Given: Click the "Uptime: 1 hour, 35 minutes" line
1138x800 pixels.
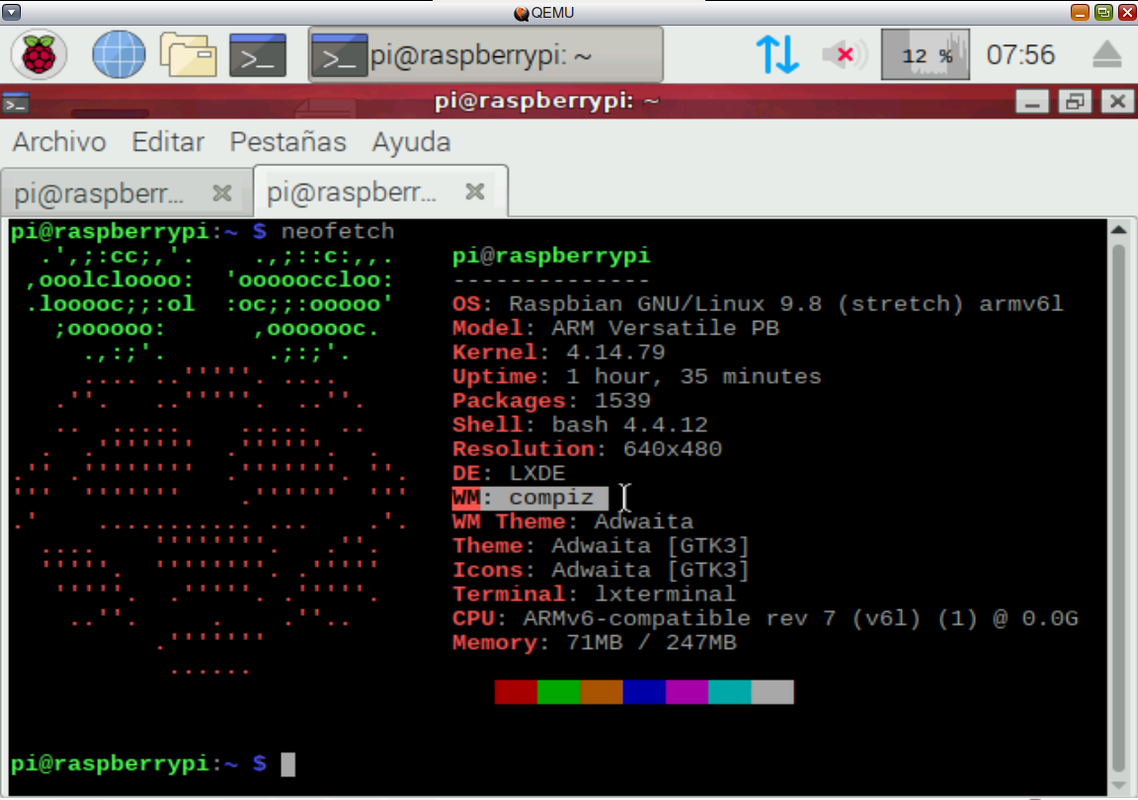Looking at the screenshot, I should tap(636, 377).
